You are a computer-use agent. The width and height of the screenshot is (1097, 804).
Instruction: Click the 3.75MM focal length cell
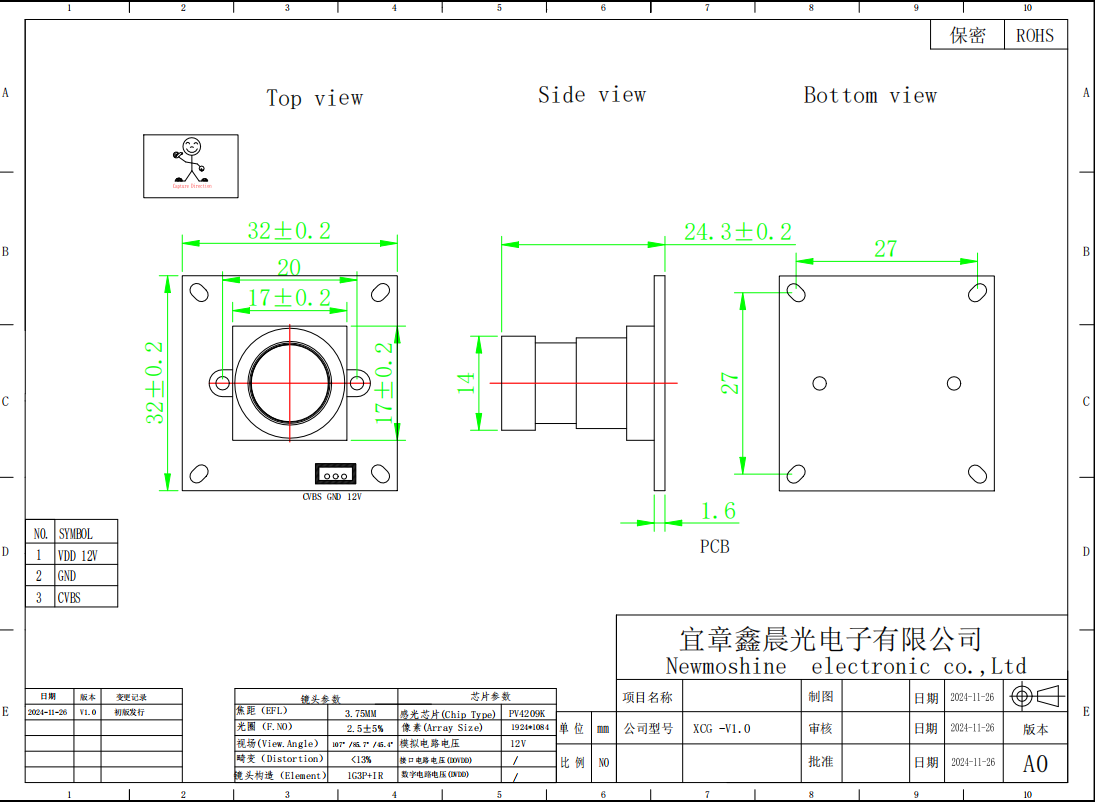point(360,714)
